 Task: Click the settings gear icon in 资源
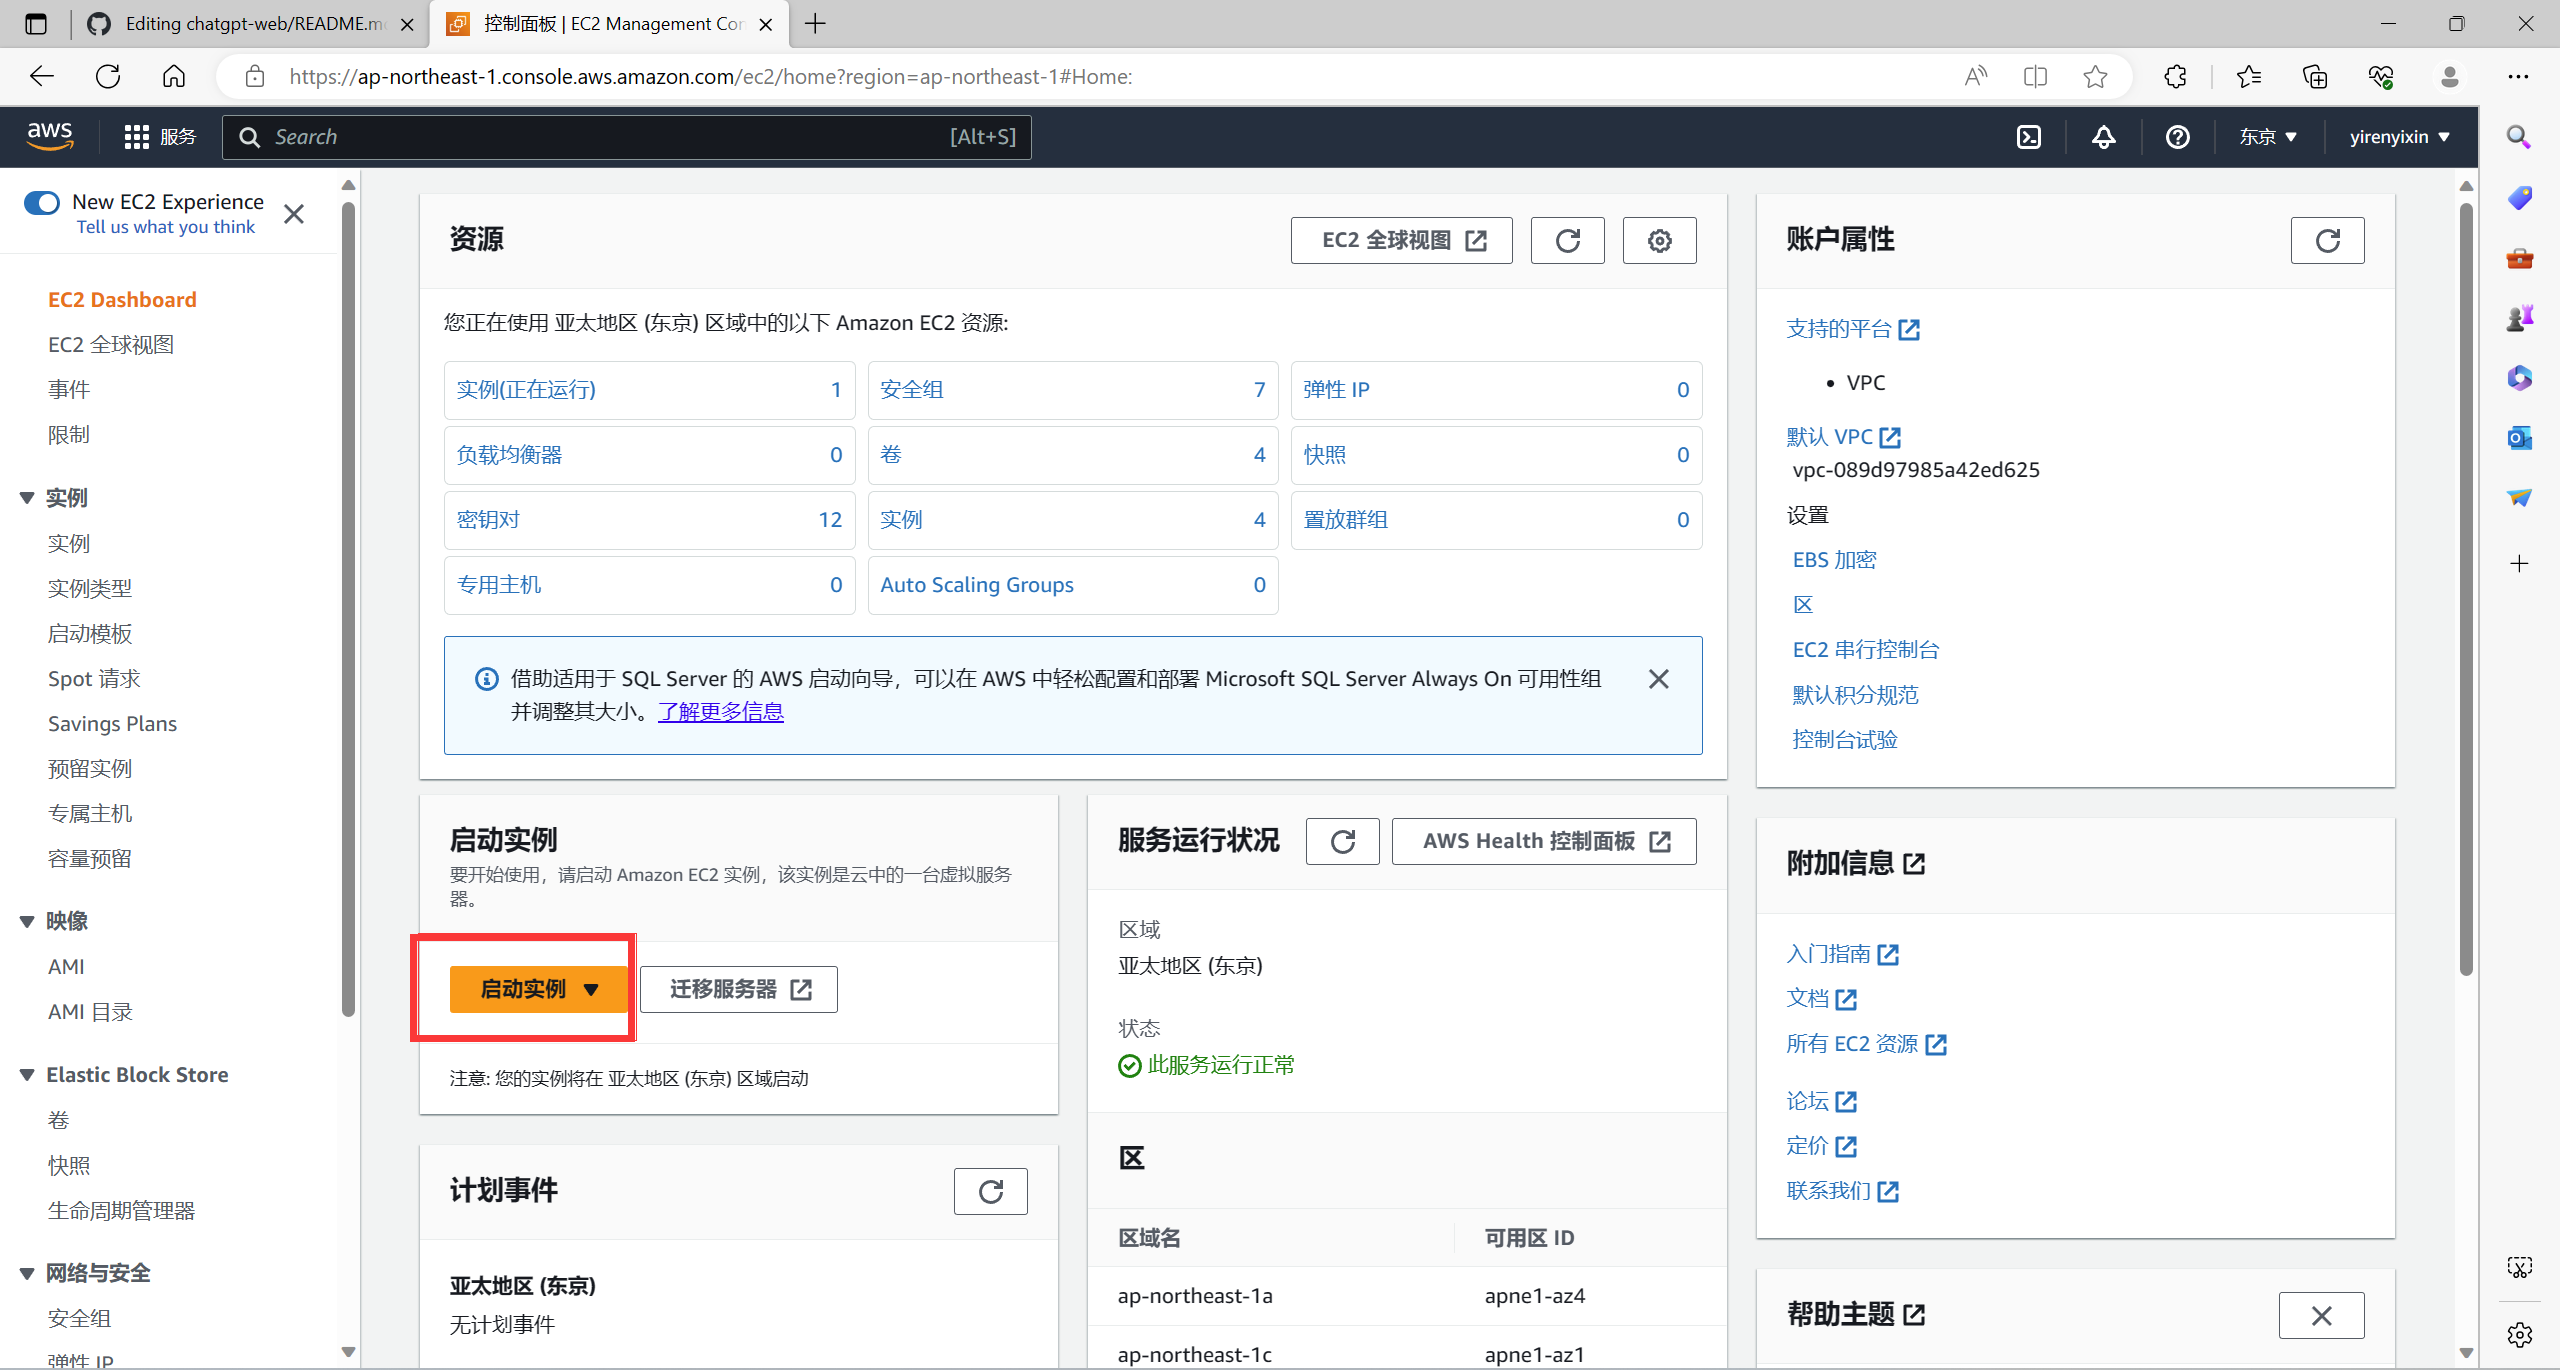click(1659, 240)
